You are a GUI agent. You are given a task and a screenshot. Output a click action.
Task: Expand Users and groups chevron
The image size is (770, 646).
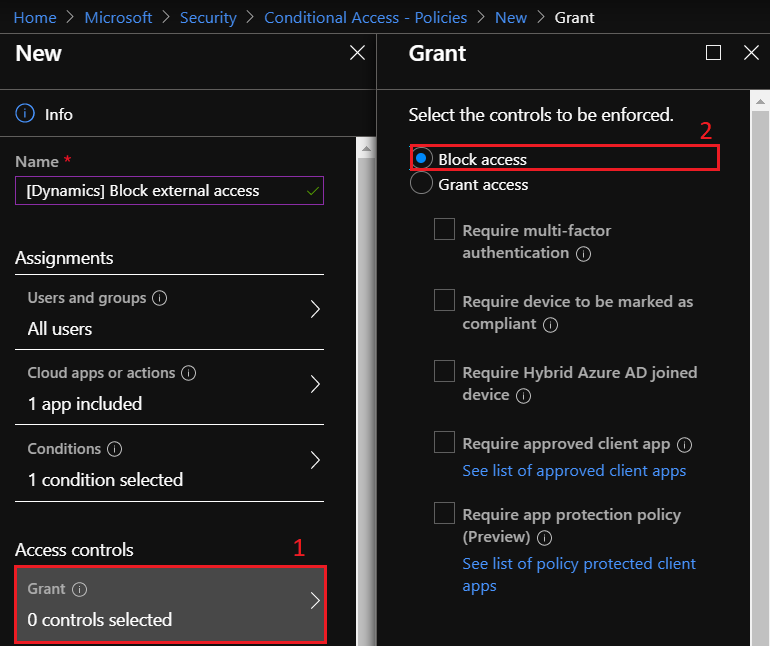coord(315,309)
